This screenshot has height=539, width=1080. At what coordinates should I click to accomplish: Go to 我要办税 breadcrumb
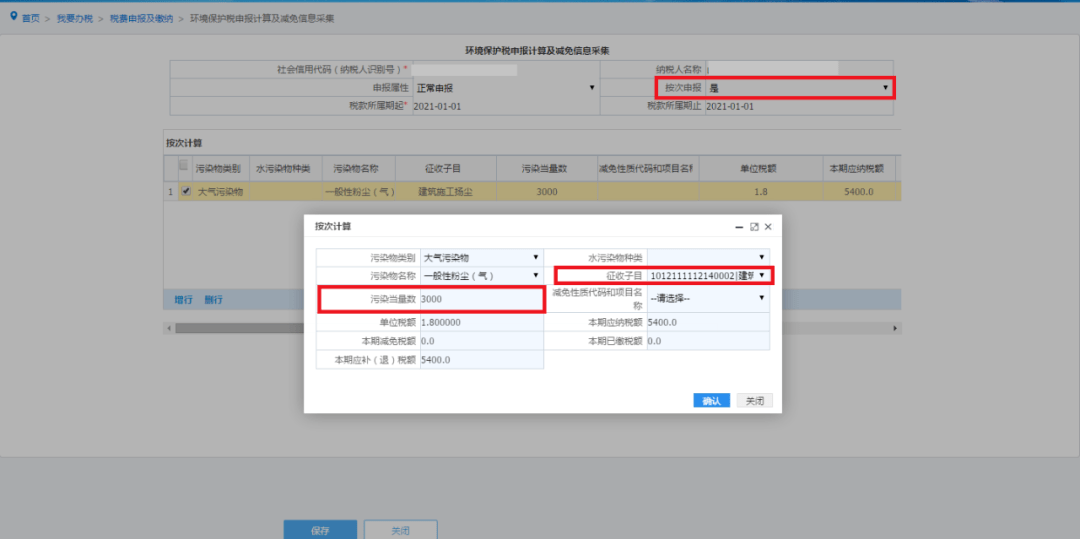74,19
